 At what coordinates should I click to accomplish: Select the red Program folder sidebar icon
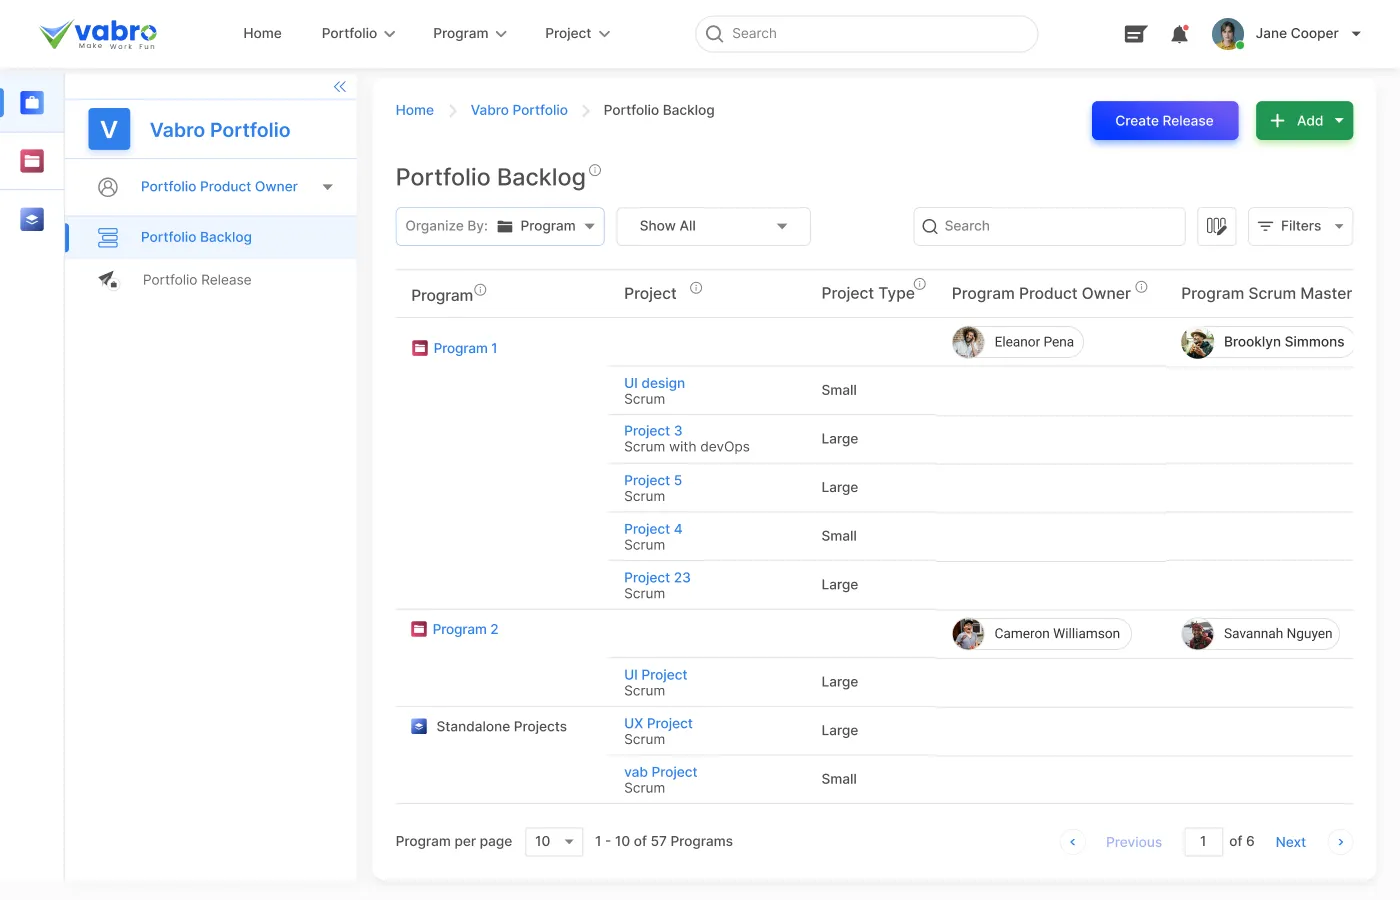point(31,160)
